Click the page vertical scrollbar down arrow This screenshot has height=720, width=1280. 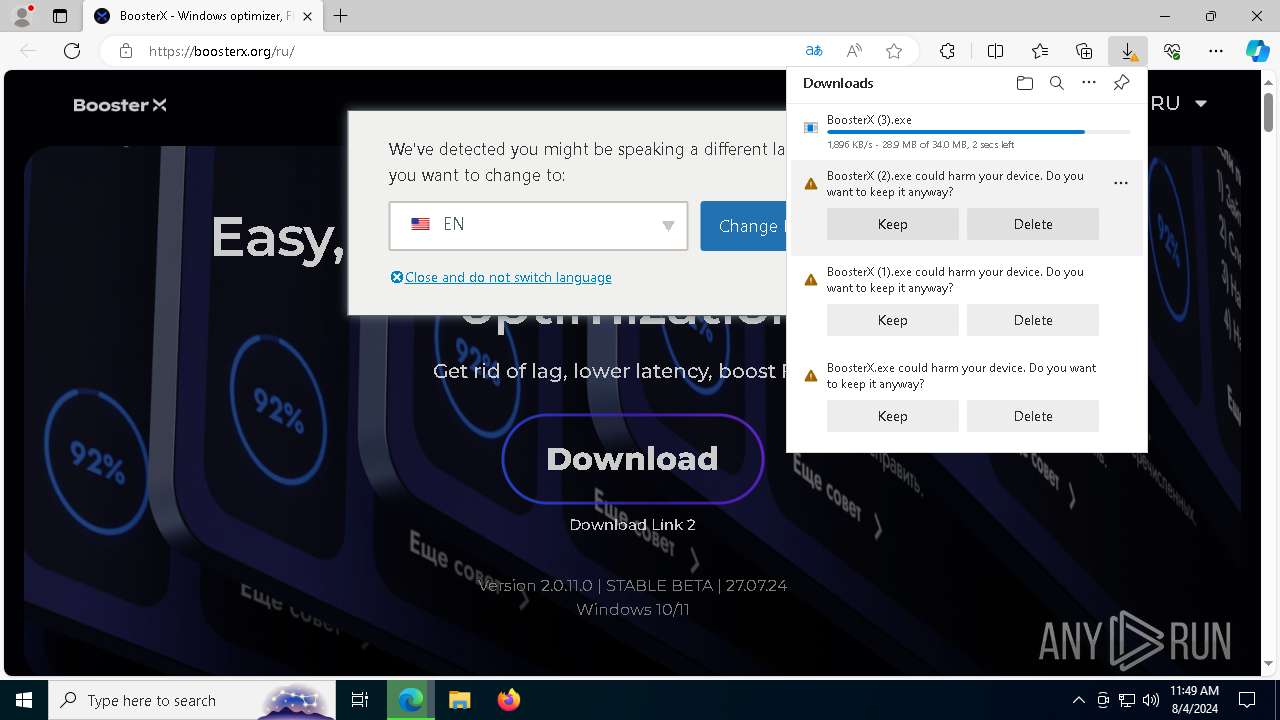pos(1270,663)
